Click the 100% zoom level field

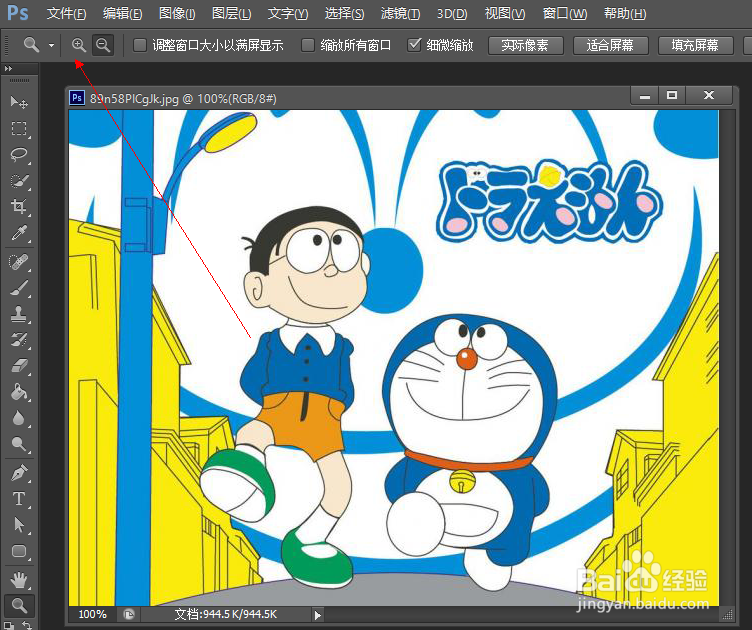[x=92, y=614]
